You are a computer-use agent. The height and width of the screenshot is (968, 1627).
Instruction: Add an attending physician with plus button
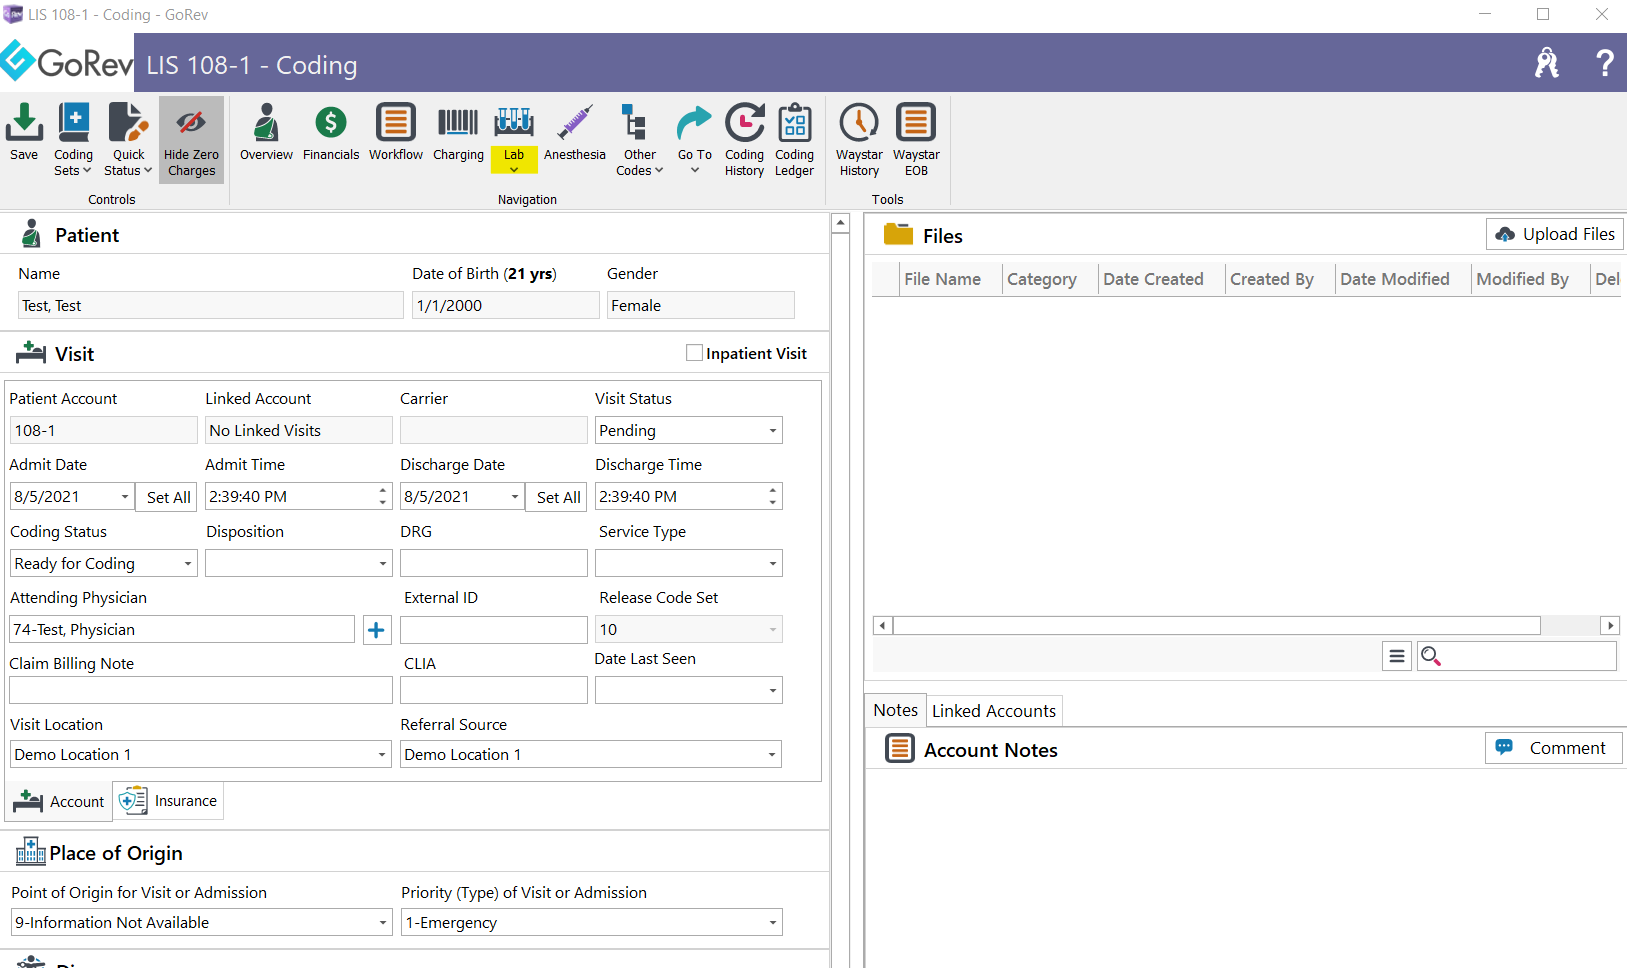coord(376,630)
